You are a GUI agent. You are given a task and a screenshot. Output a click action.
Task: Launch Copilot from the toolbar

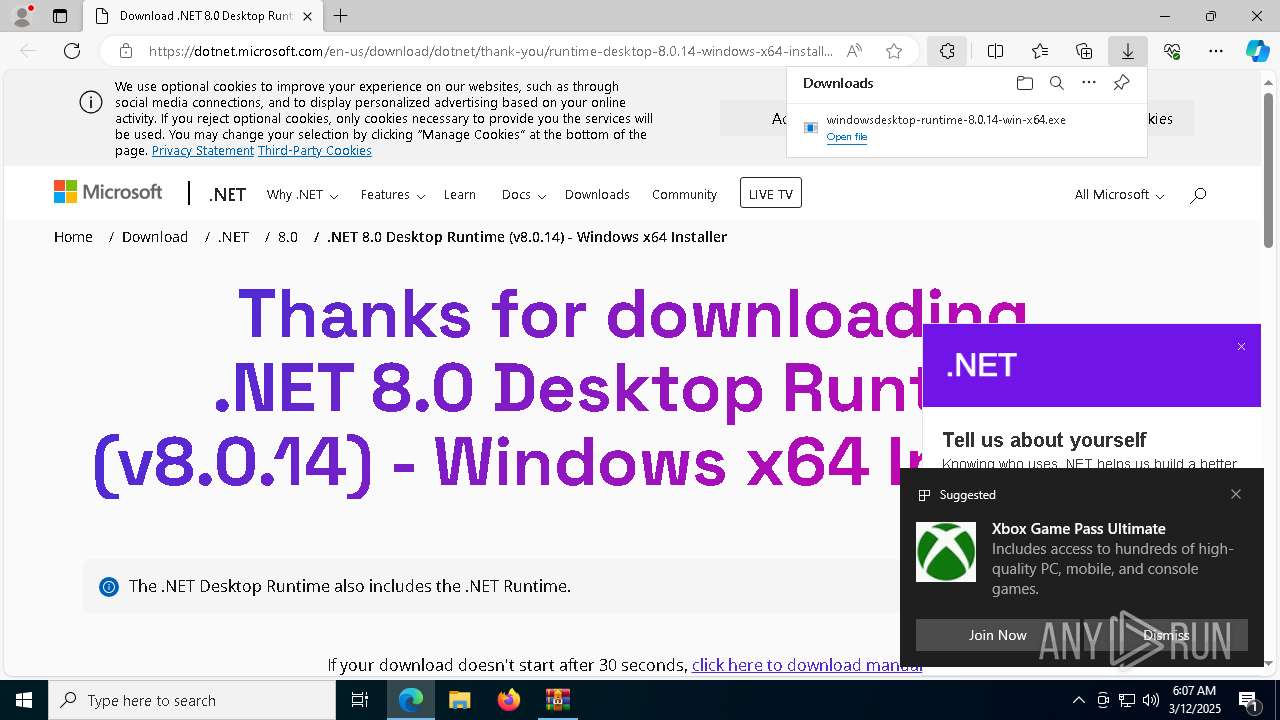tap(1257, 51)
